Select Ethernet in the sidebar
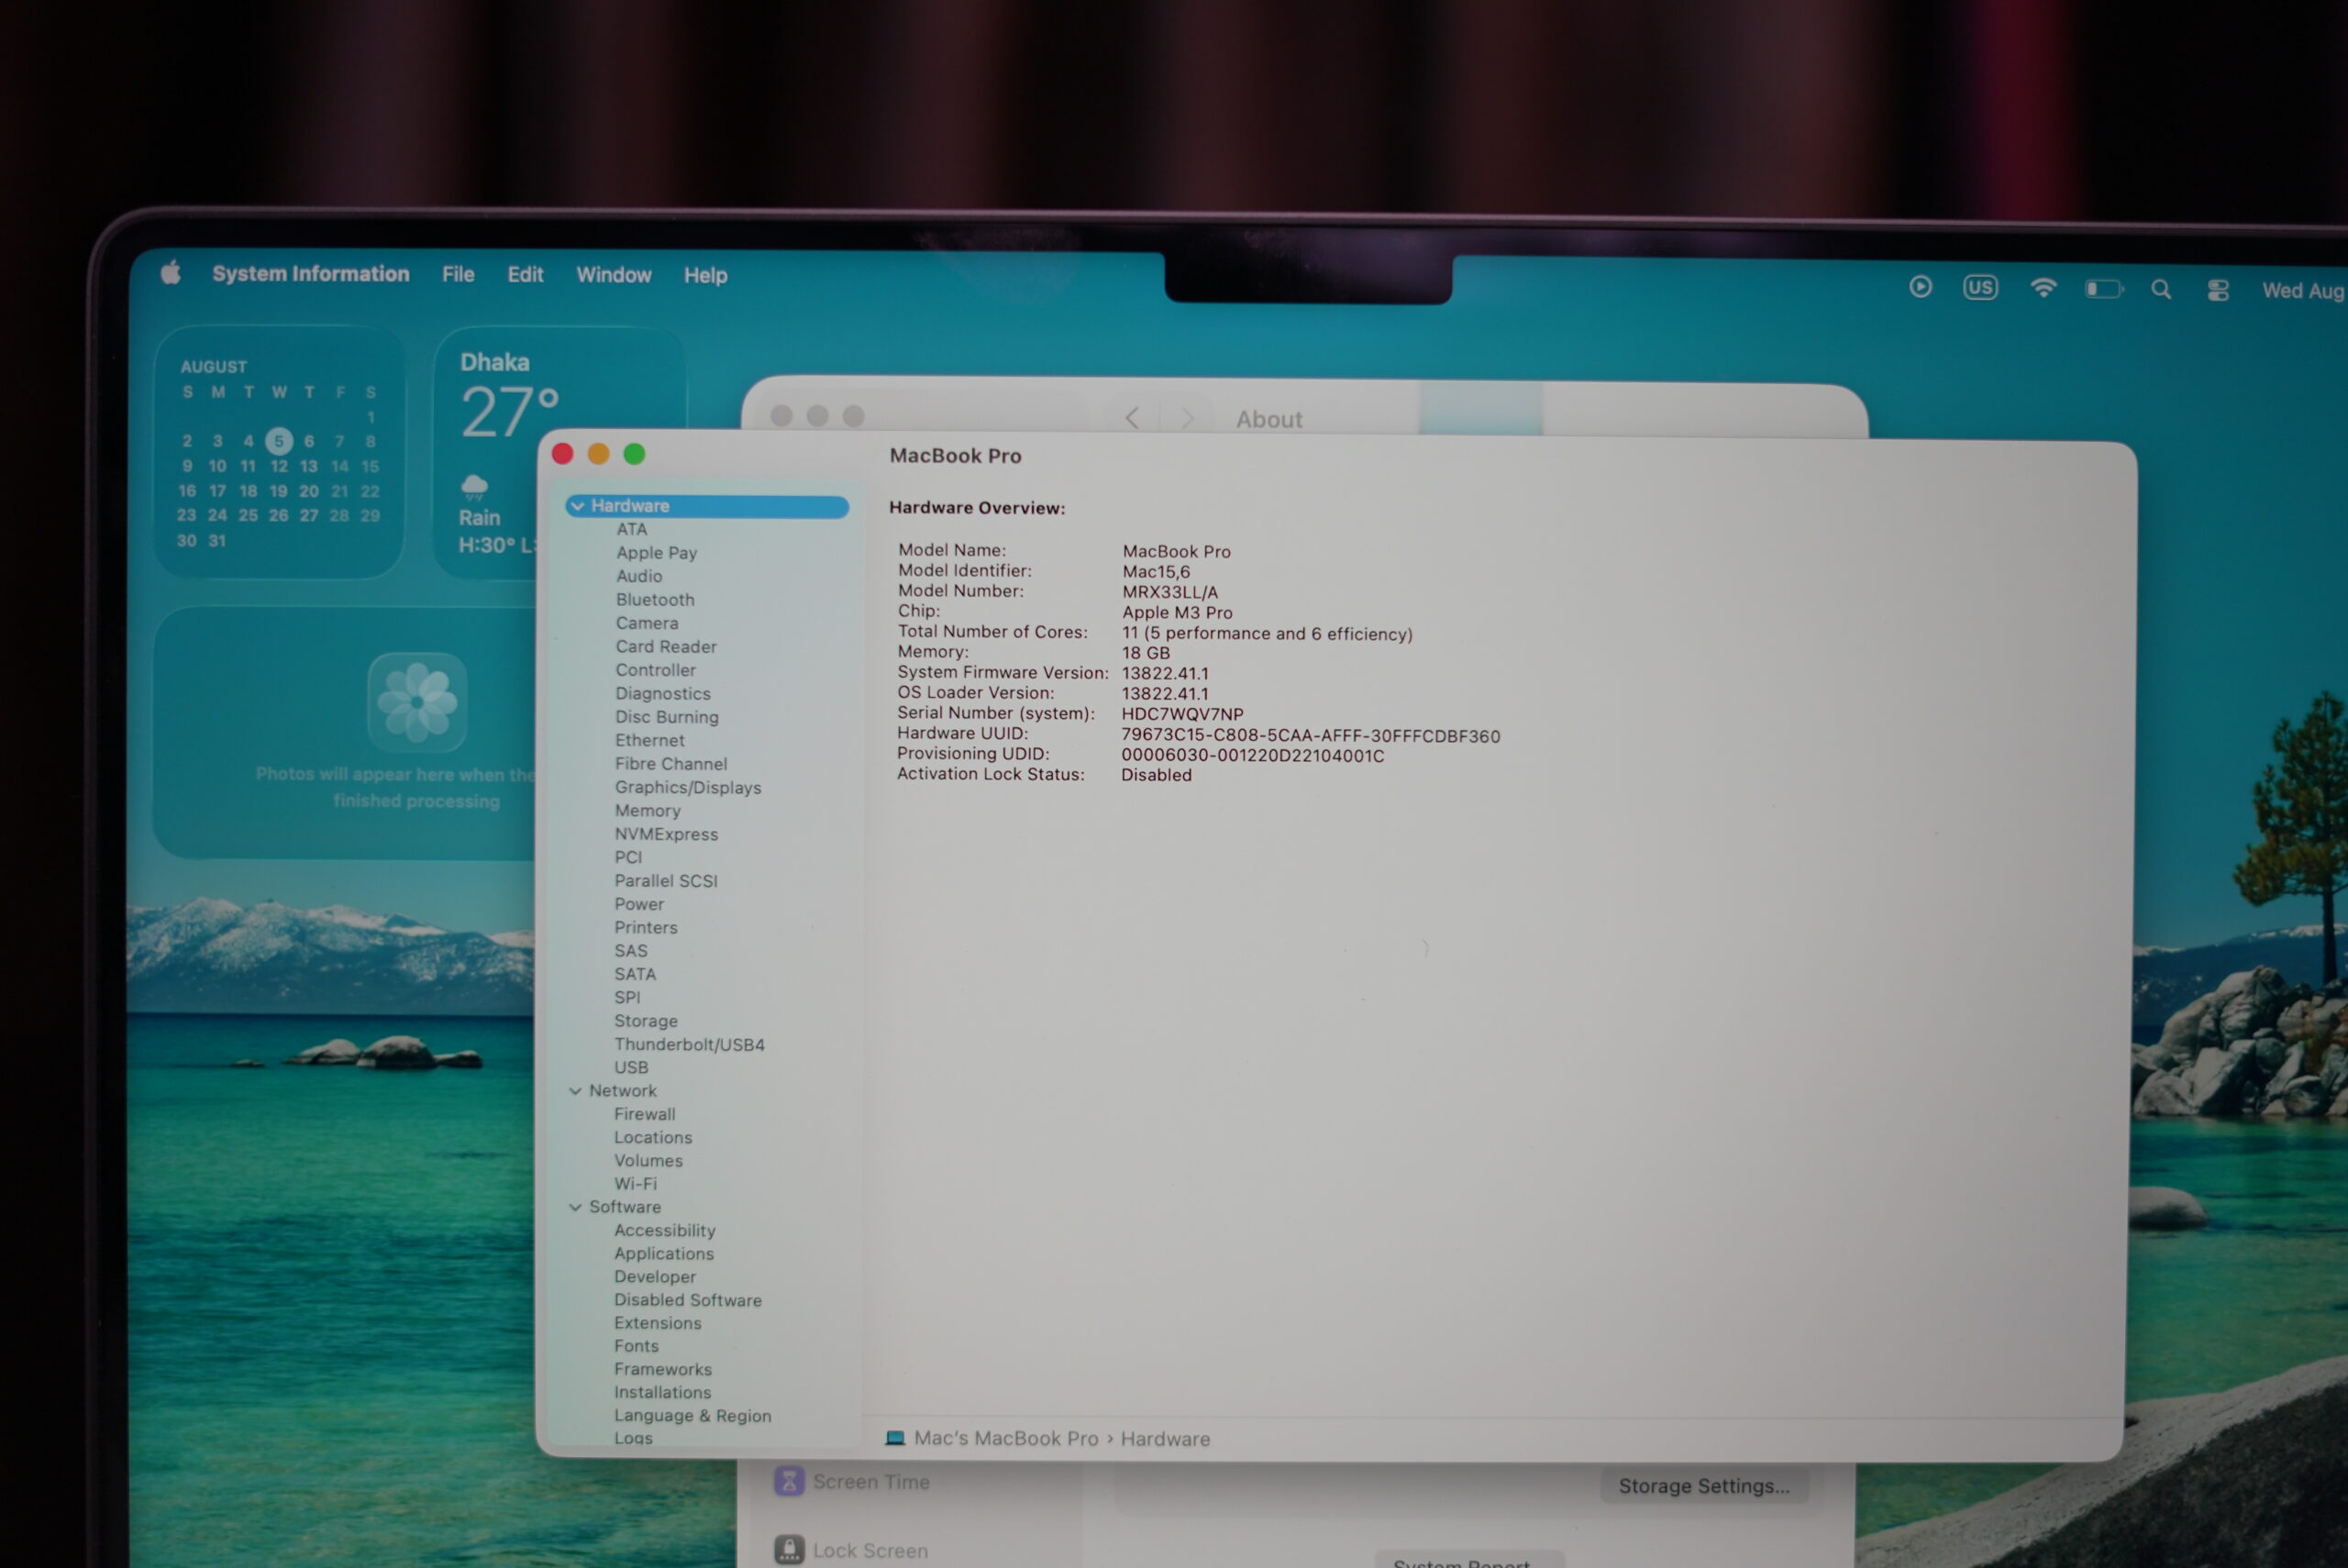This screenshot has height=1568, width=2348. [650, 740]
